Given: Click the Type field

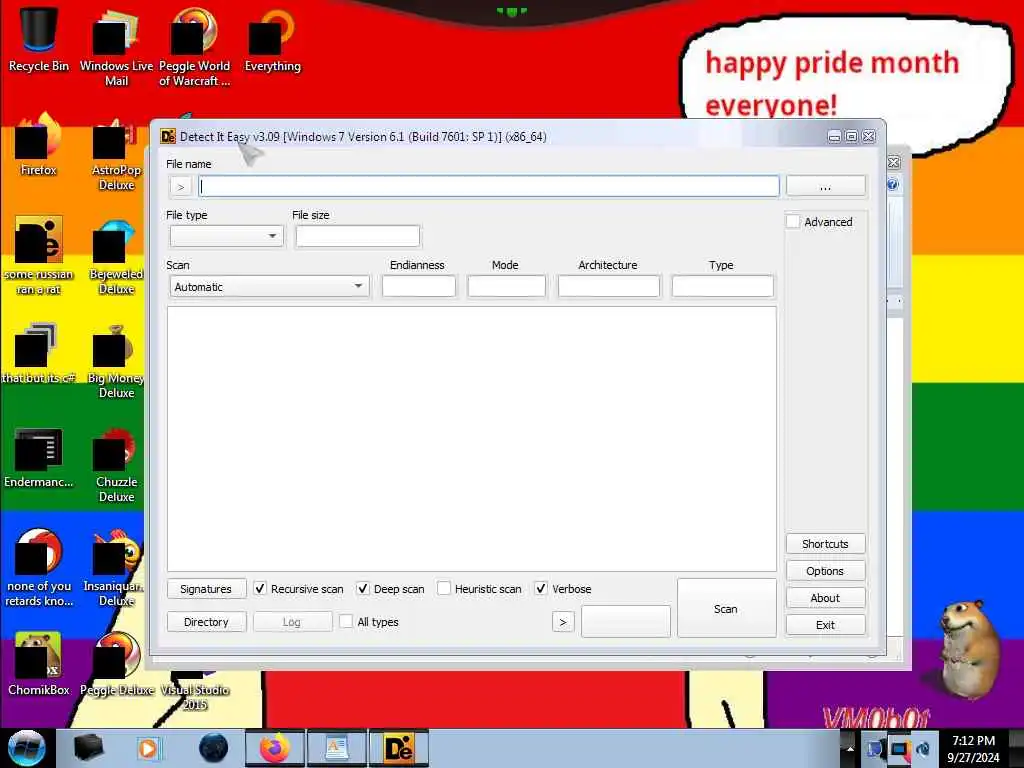Looking at the screenshot, I should [722, 286].
